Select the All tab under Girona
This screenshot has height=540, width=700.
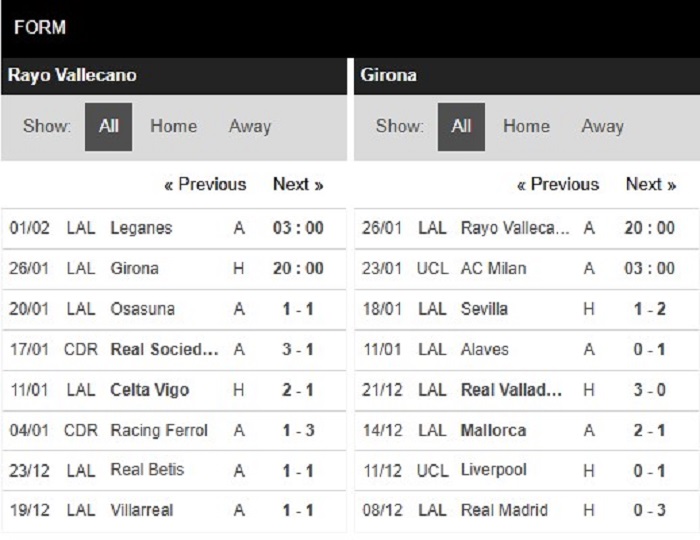(x=461, y=127)
